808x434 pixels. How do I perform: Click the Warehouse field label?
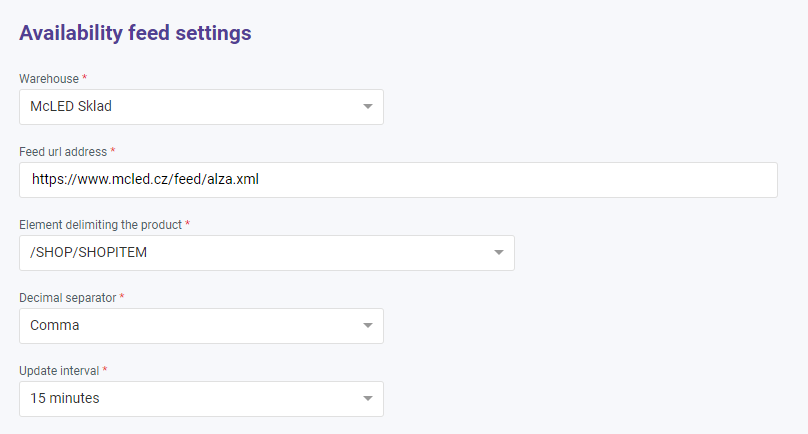(49, 78)
